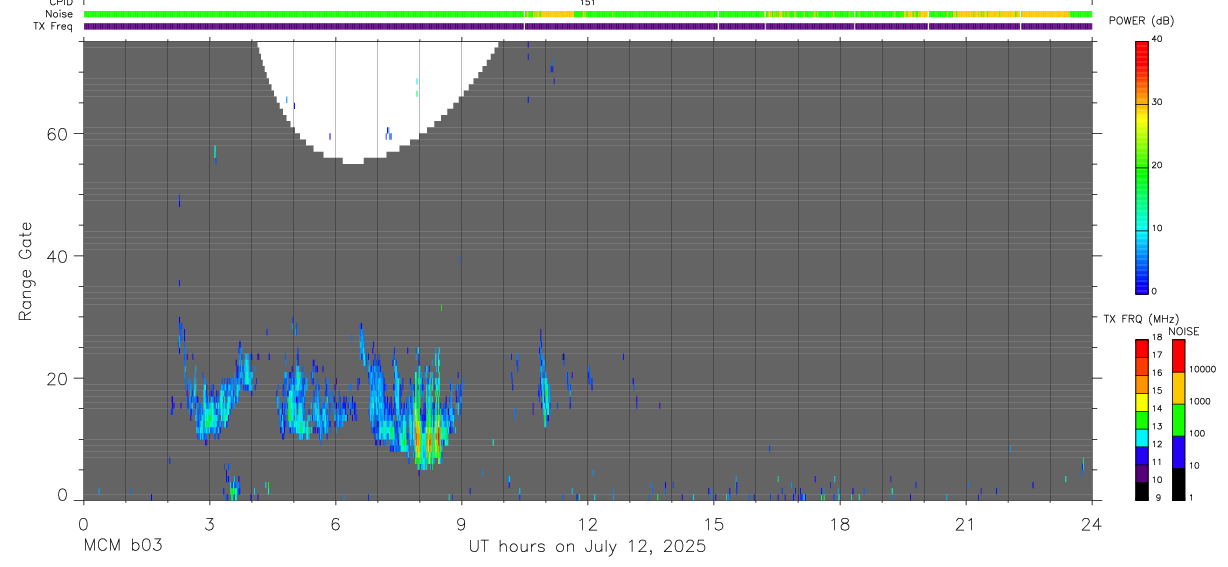Click the 12 tick on the UT hours axis
Screen dimensions: 1228x567
588,524
